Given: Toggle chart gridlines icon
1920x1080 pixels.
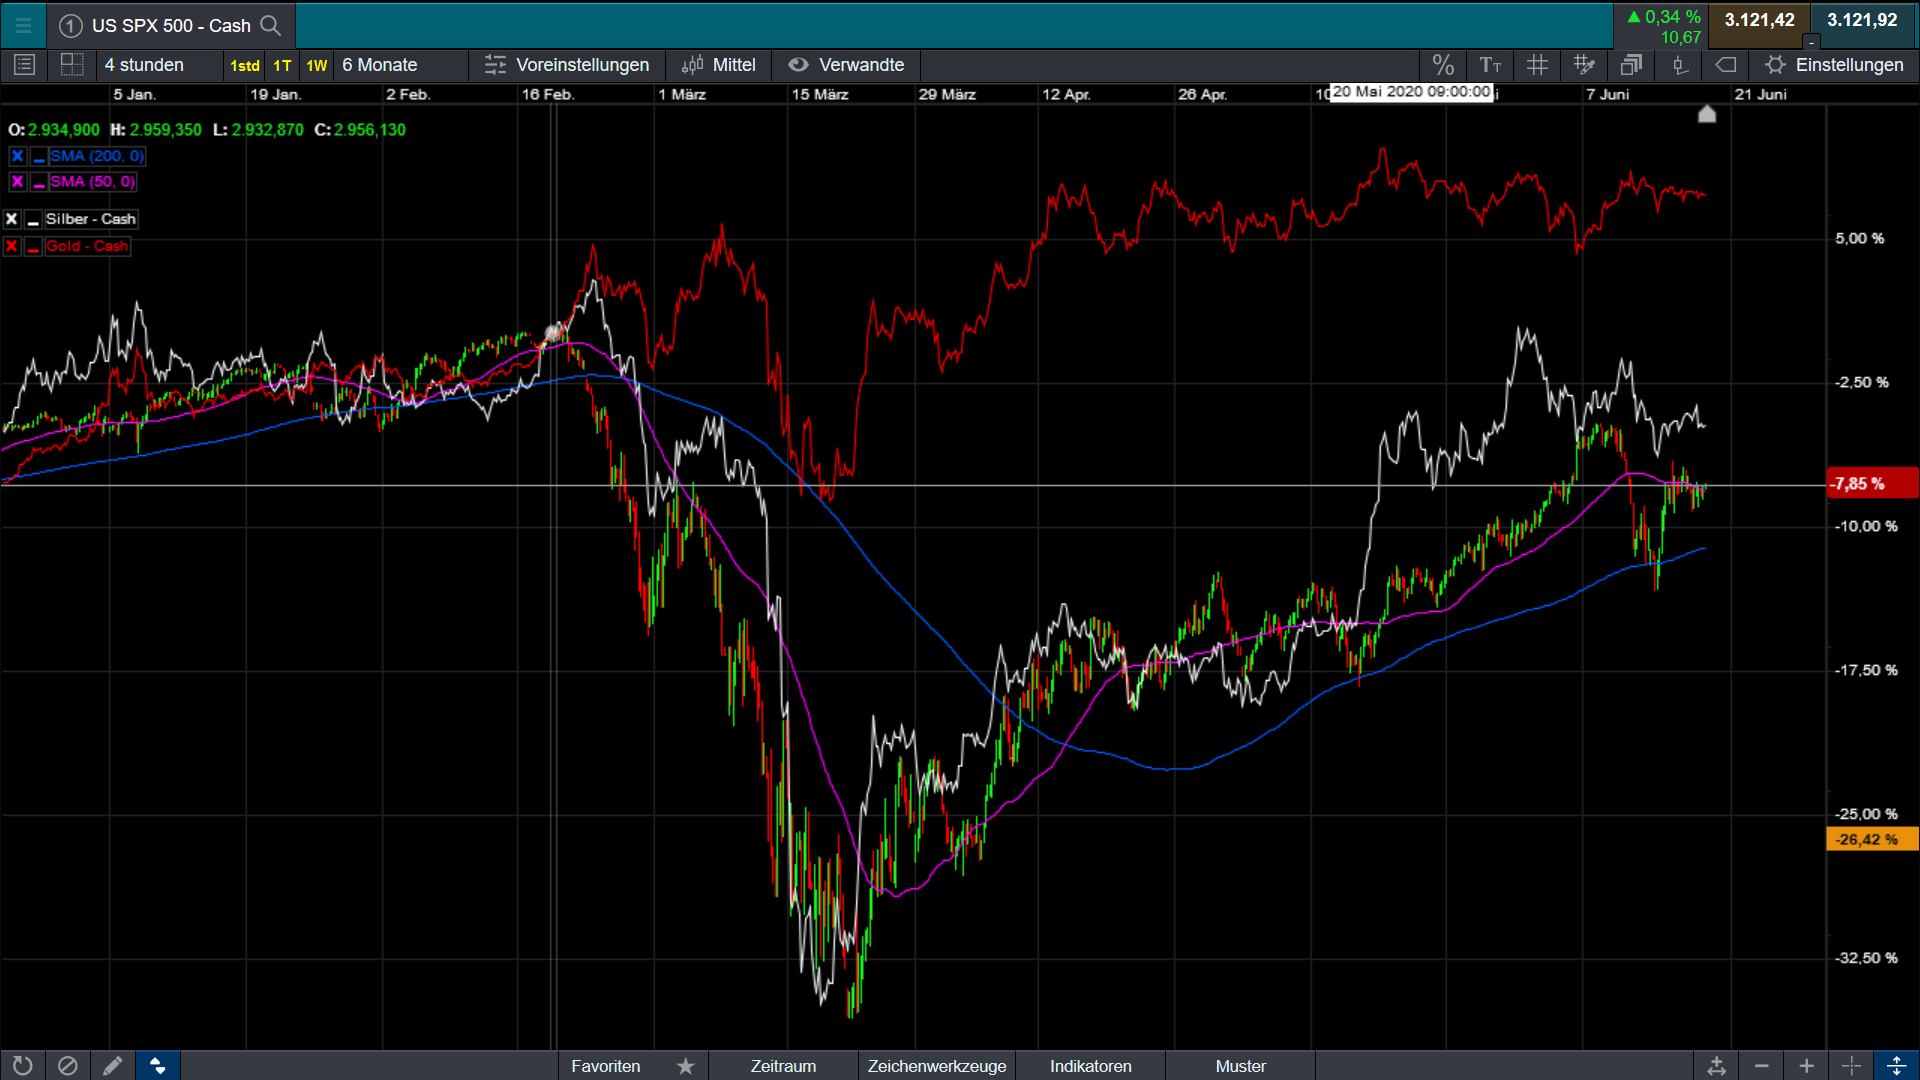Looking at the screenshot, I should tap(1537, 65).
